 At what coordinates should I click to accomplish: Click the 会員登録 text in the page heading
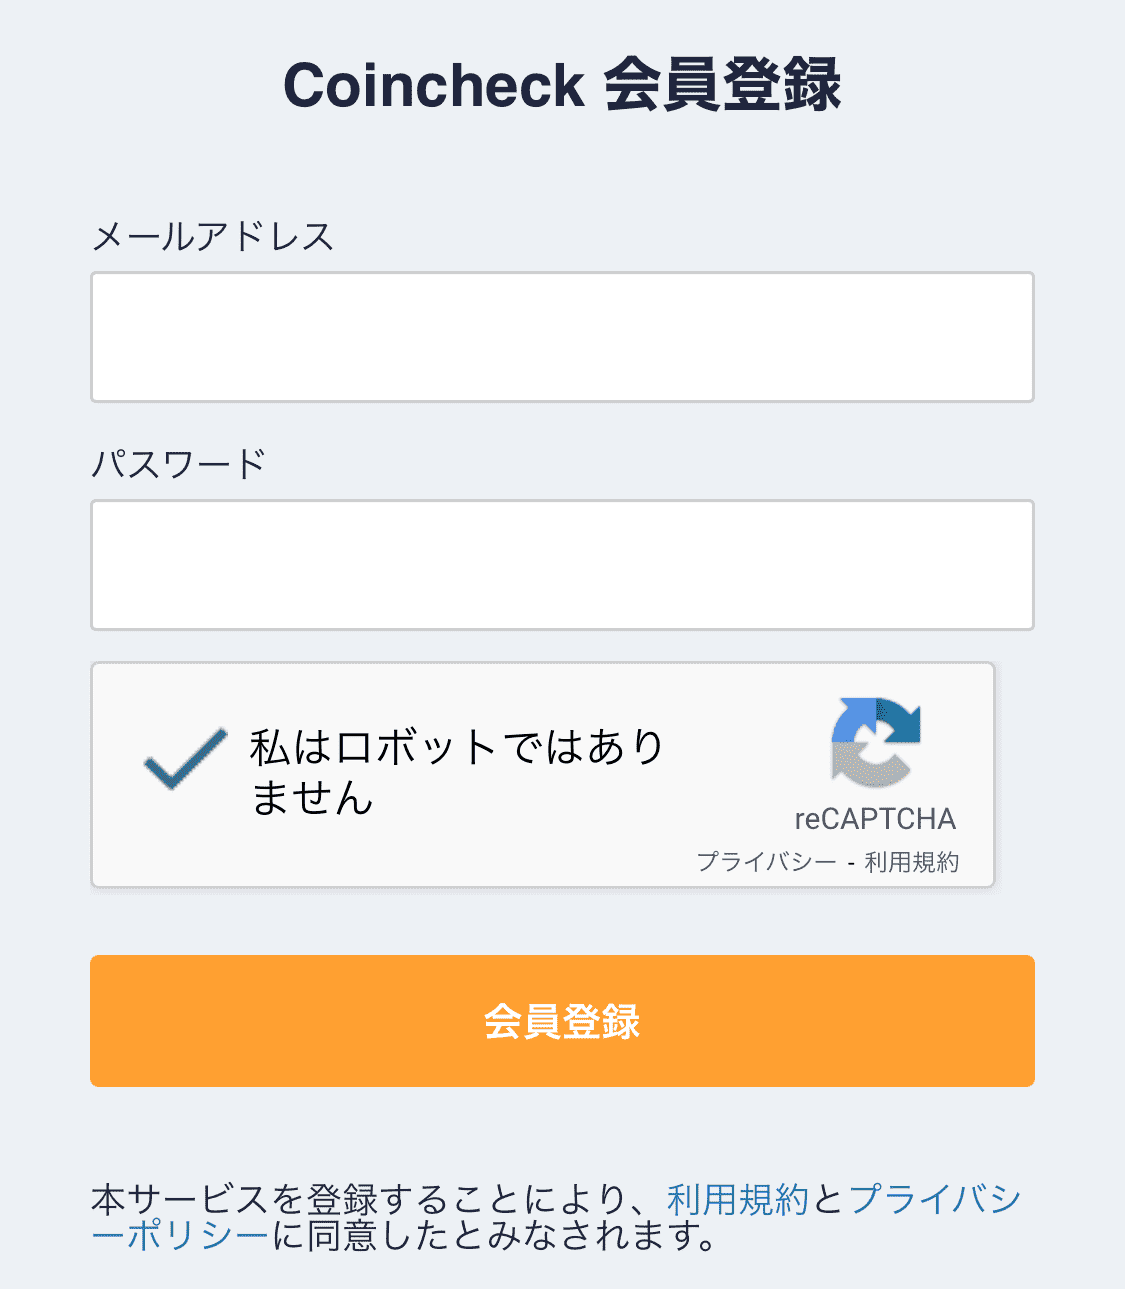723,85
